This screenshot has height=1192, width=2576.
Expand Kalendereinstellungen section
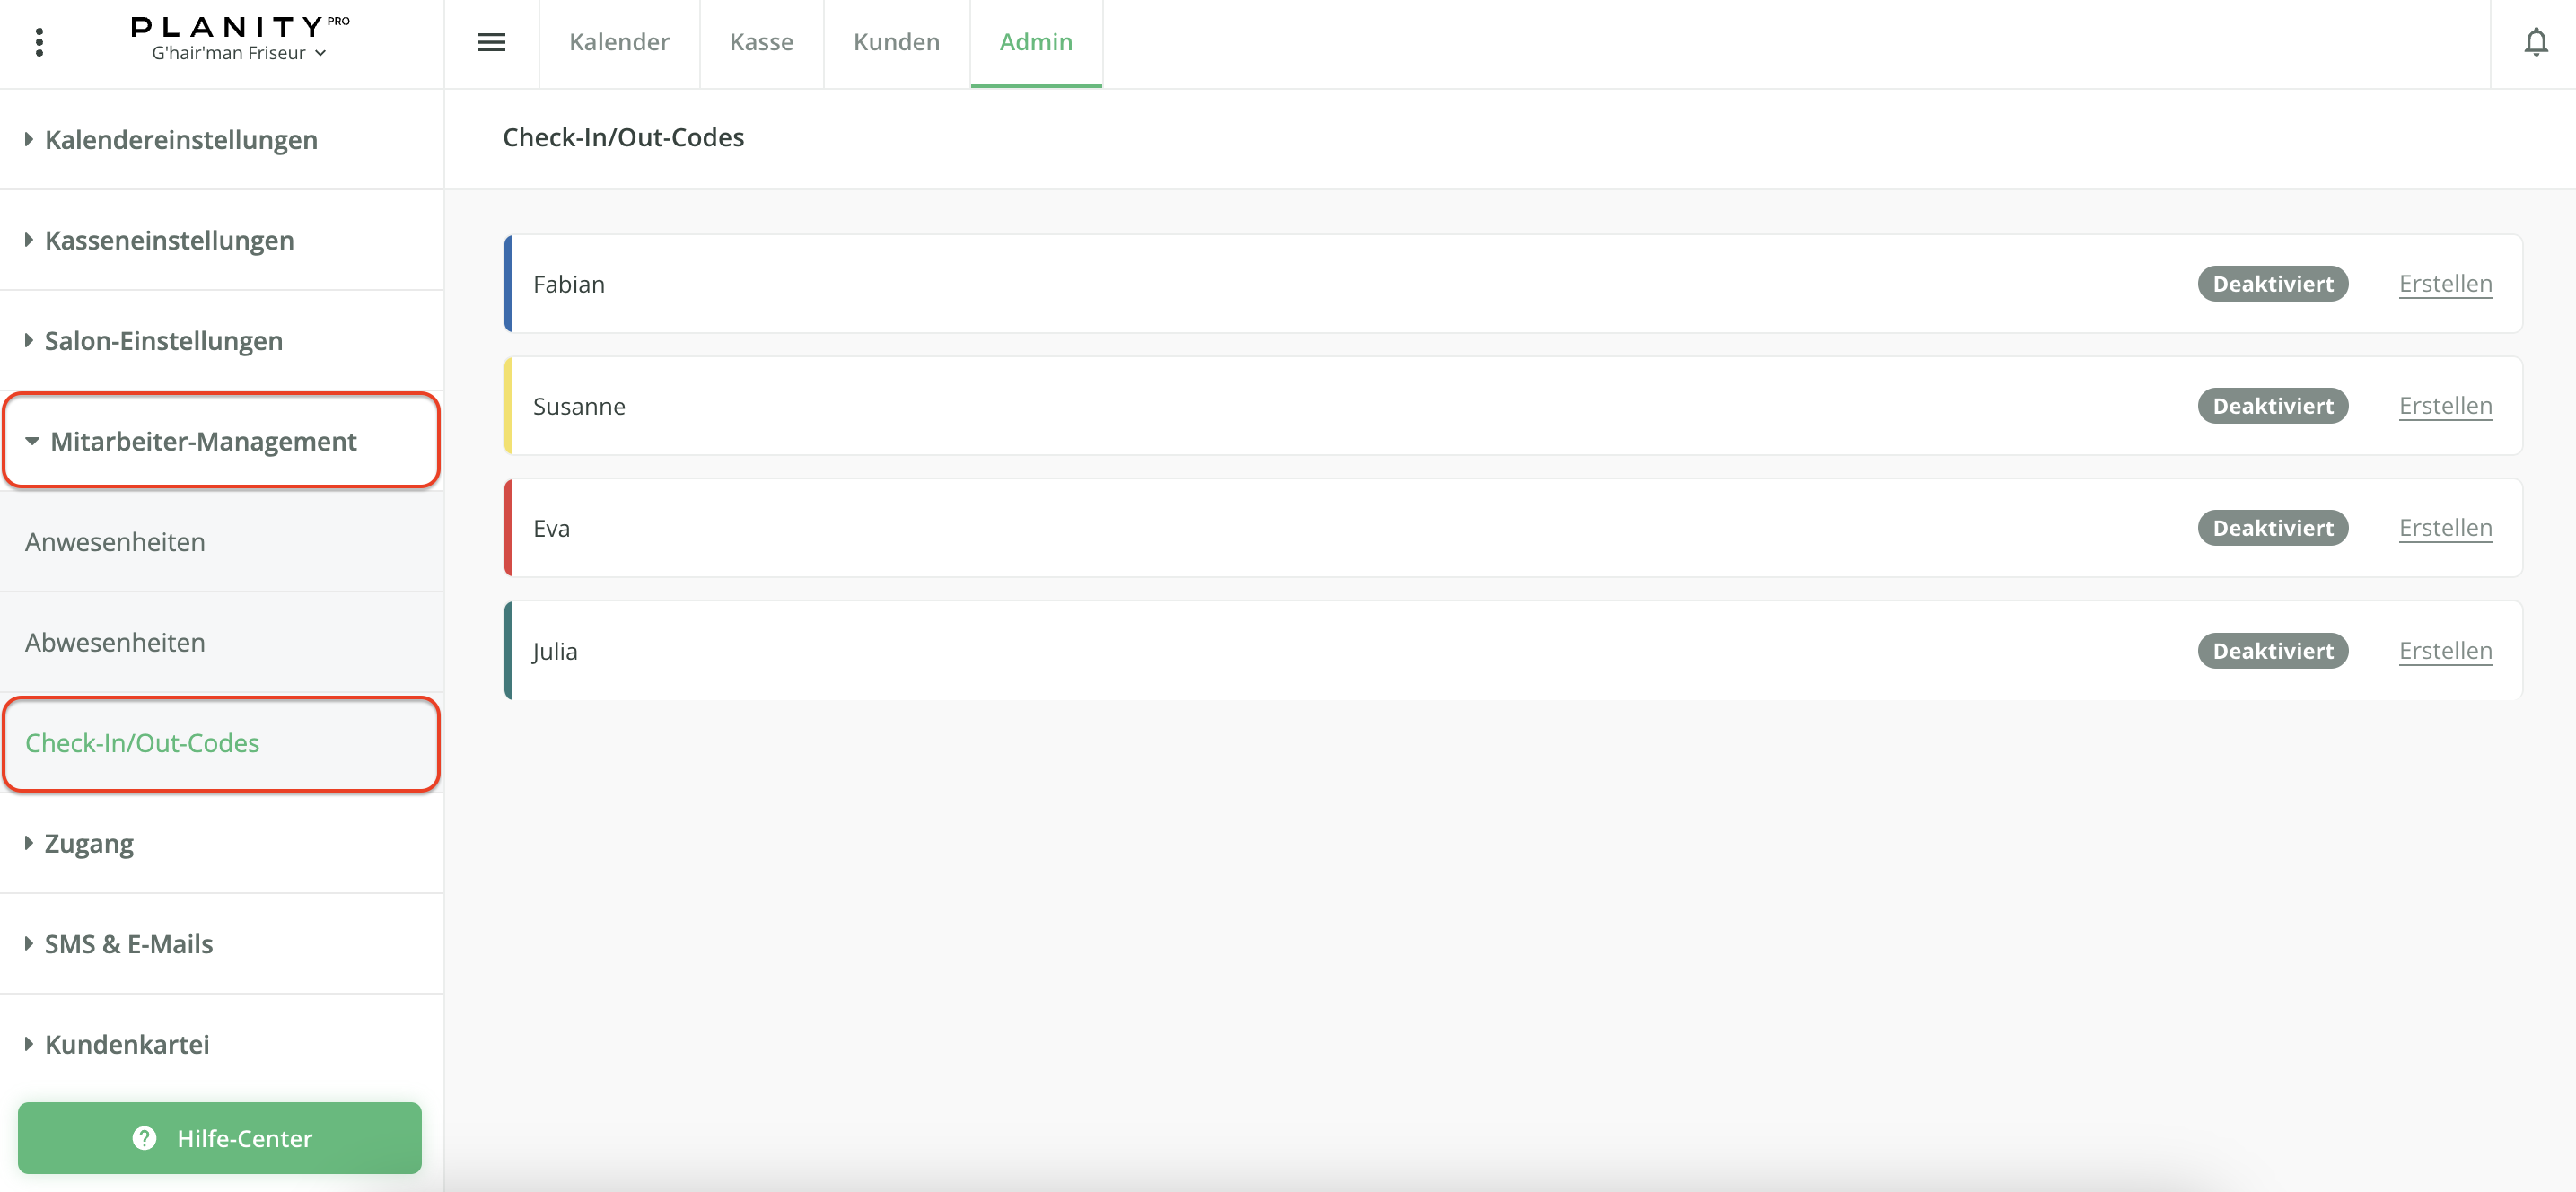click(x=180, y=140)
